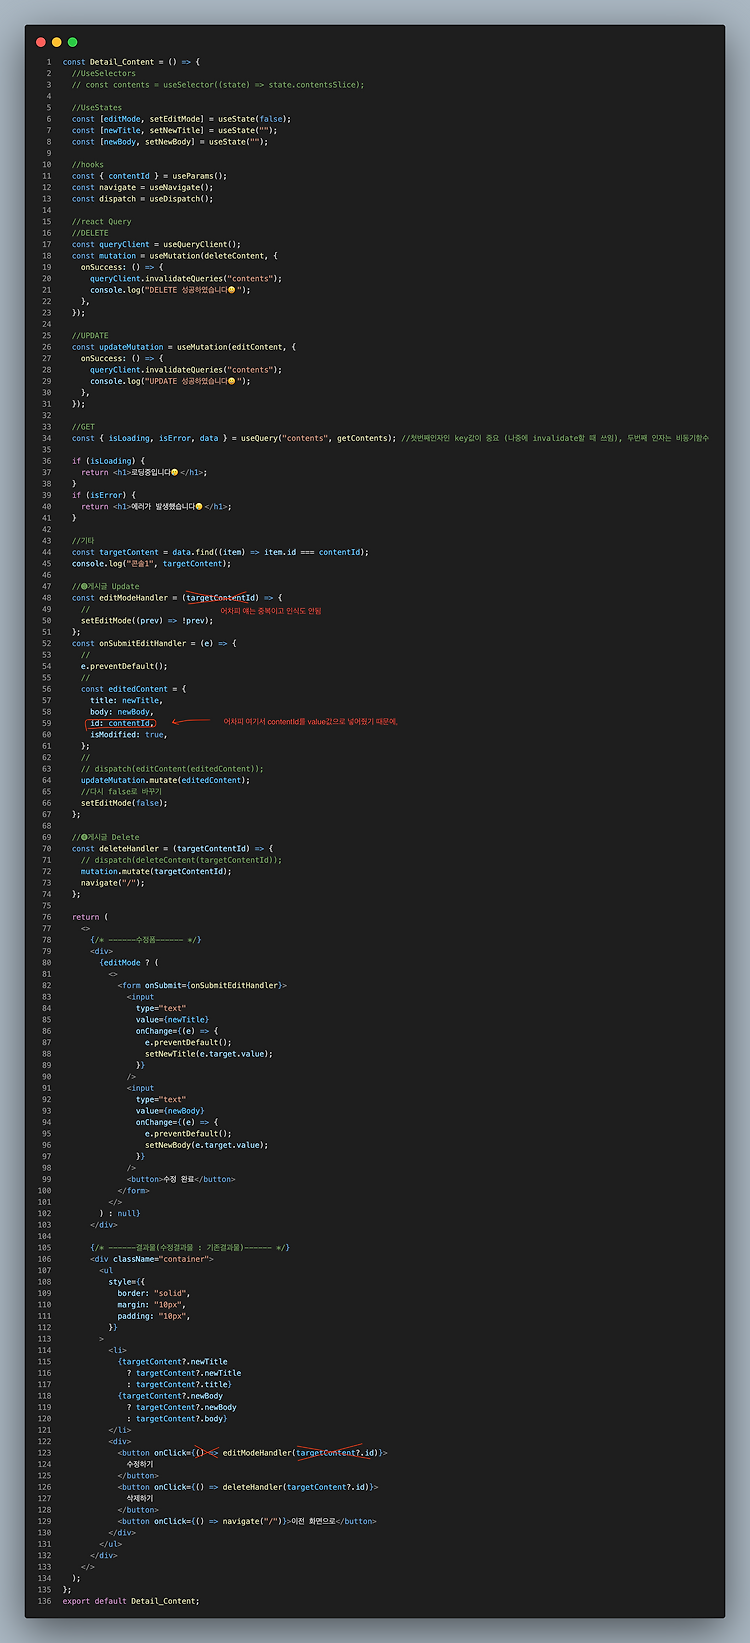Screen dimensions: 750x1643
Task: Click 'updateMutation.mutate(editedContent);' line
Action: click(165, 780)
